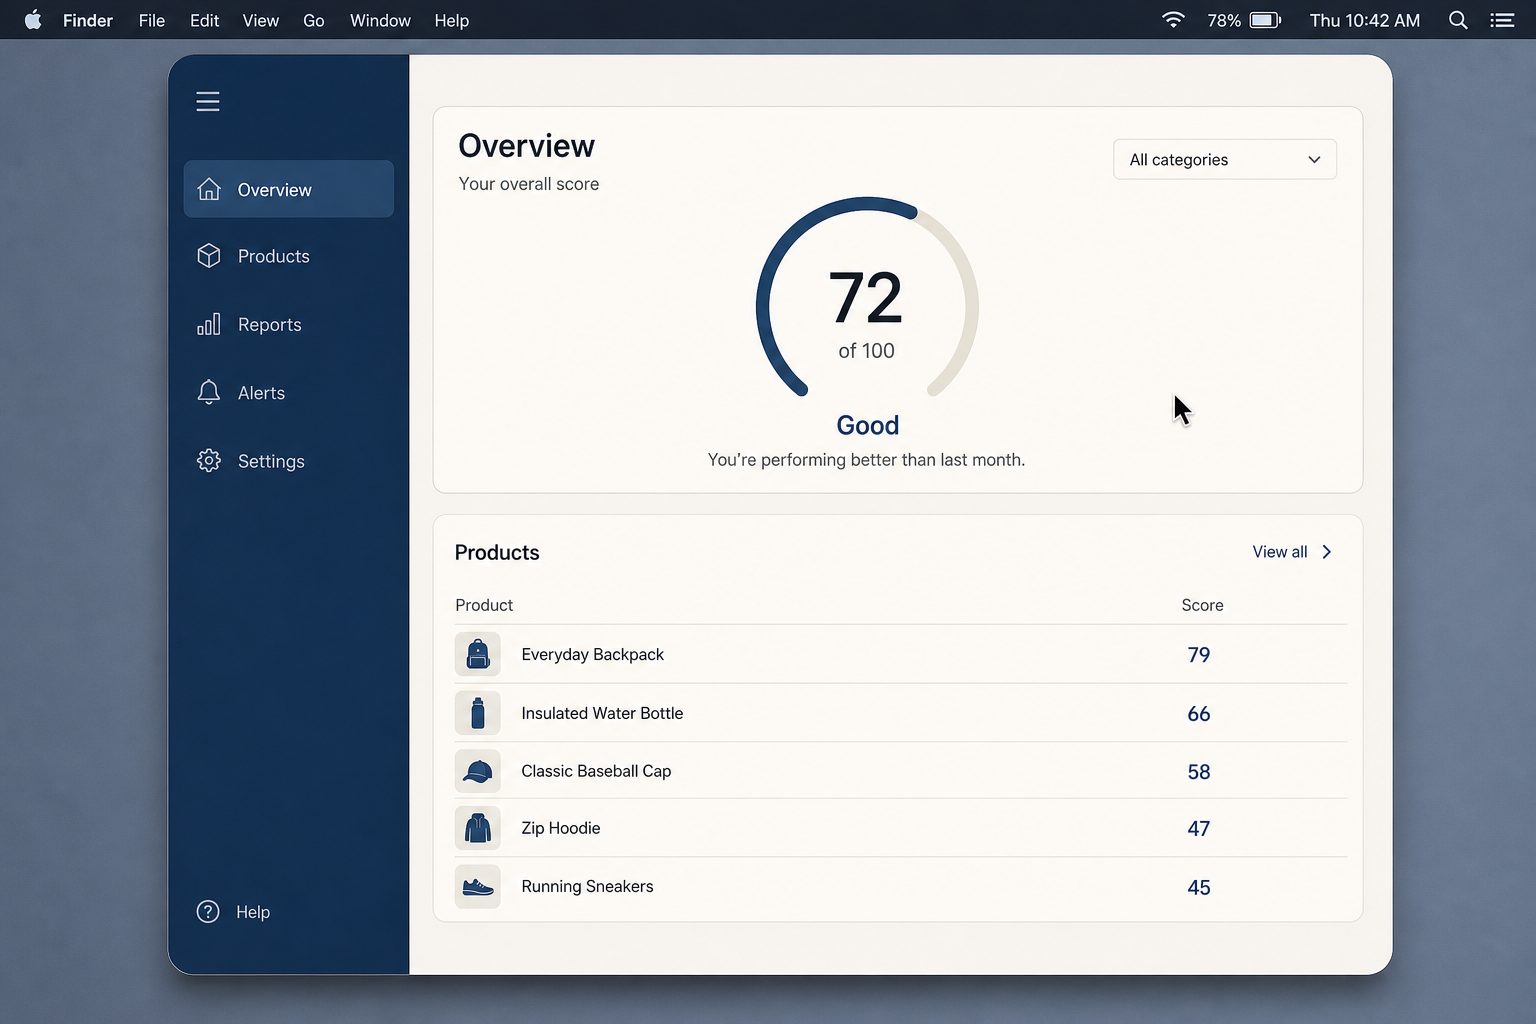1536x1024 pixels.
Task: Open the Reports label in the sidebar
Action: pyautogui.click(x=270, y=325)
